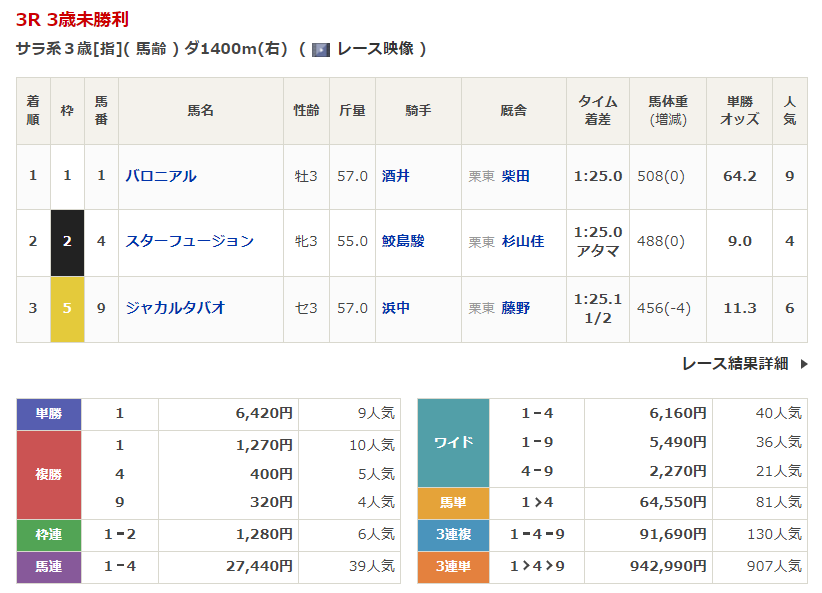Open jockey 浜中 profile
The height and width of the screenshot is (593, 822).
pos(396,308)
